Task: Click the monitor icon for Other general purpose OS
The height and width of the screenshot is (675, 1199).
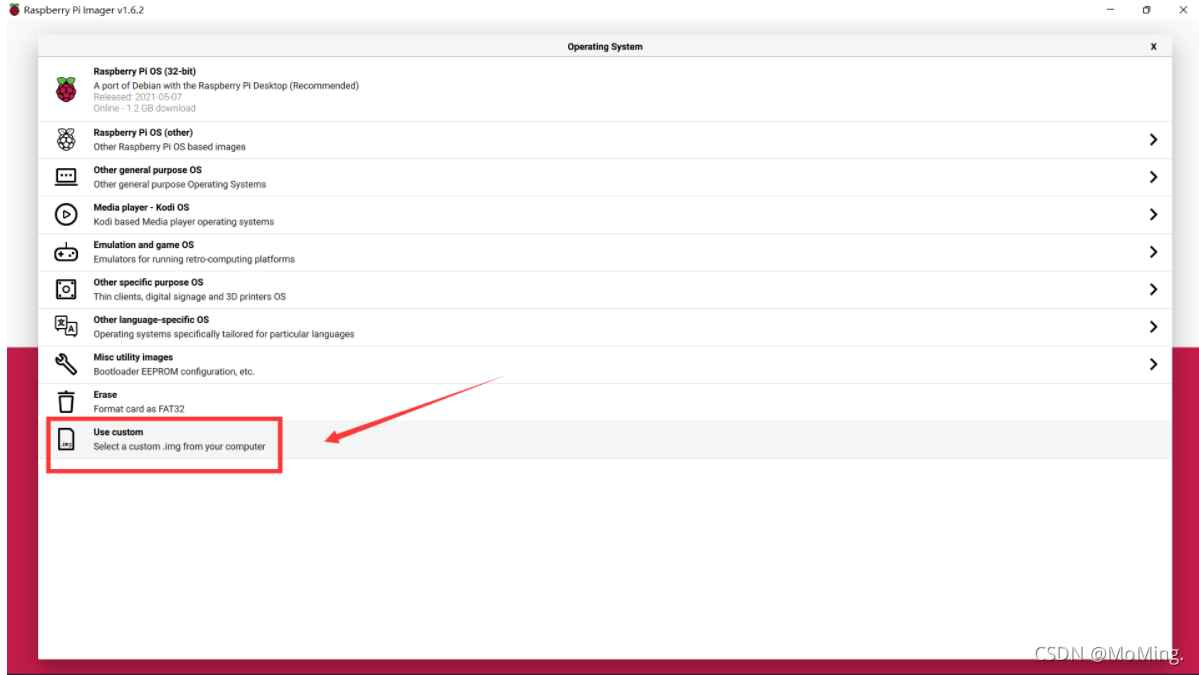Action: (67, 177)
